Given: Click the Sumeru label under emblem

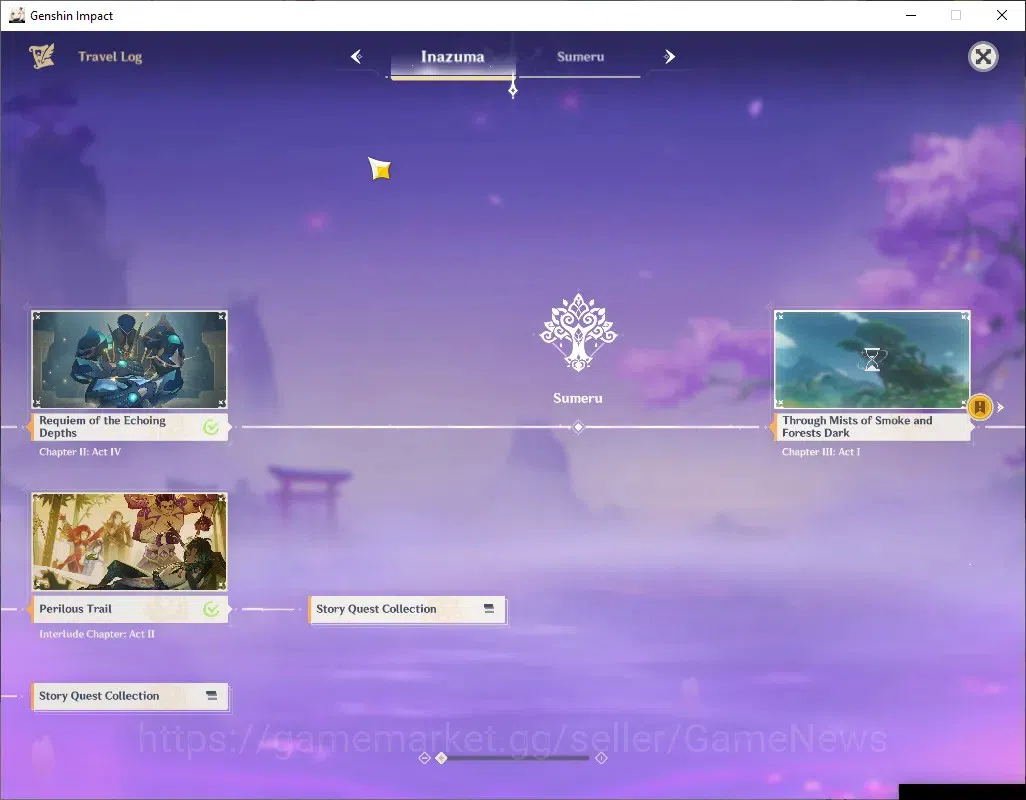Looking at the screenshot, I should pos(578,398).
